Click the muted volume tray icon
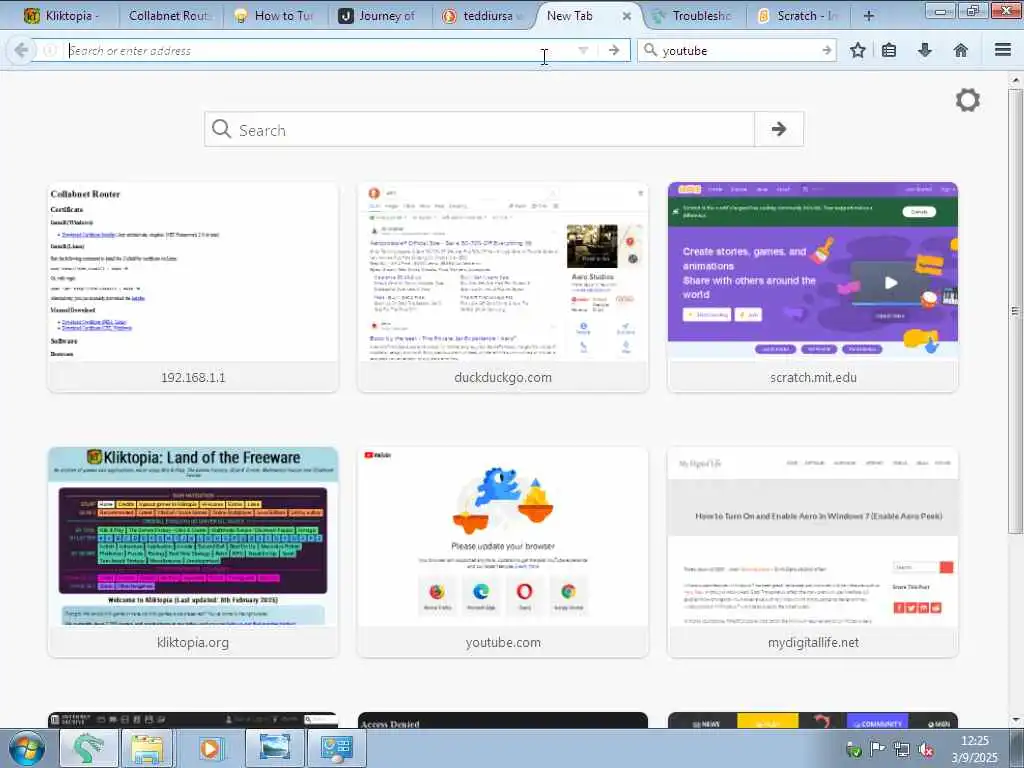Image resolution: width=1024 pixels, height=768 pixels. pyautogui.click(x=926, y=750)
